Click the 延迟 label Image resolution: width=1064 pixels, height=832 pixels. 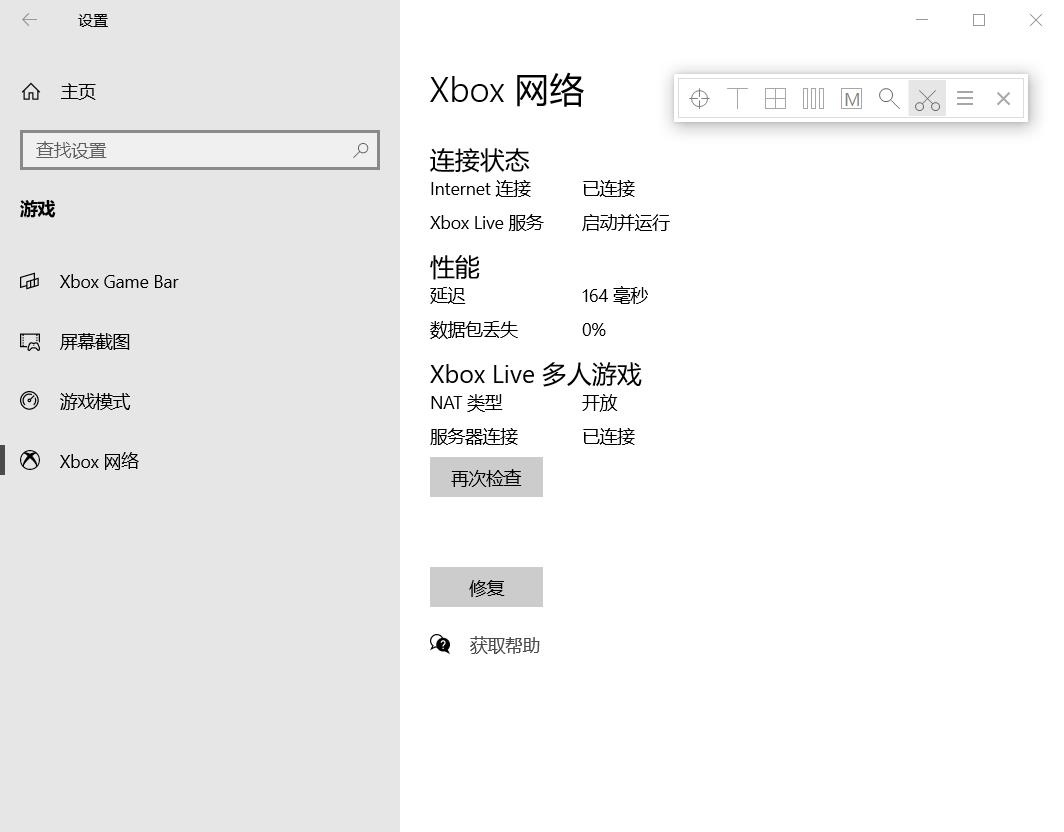pos(447,296)
